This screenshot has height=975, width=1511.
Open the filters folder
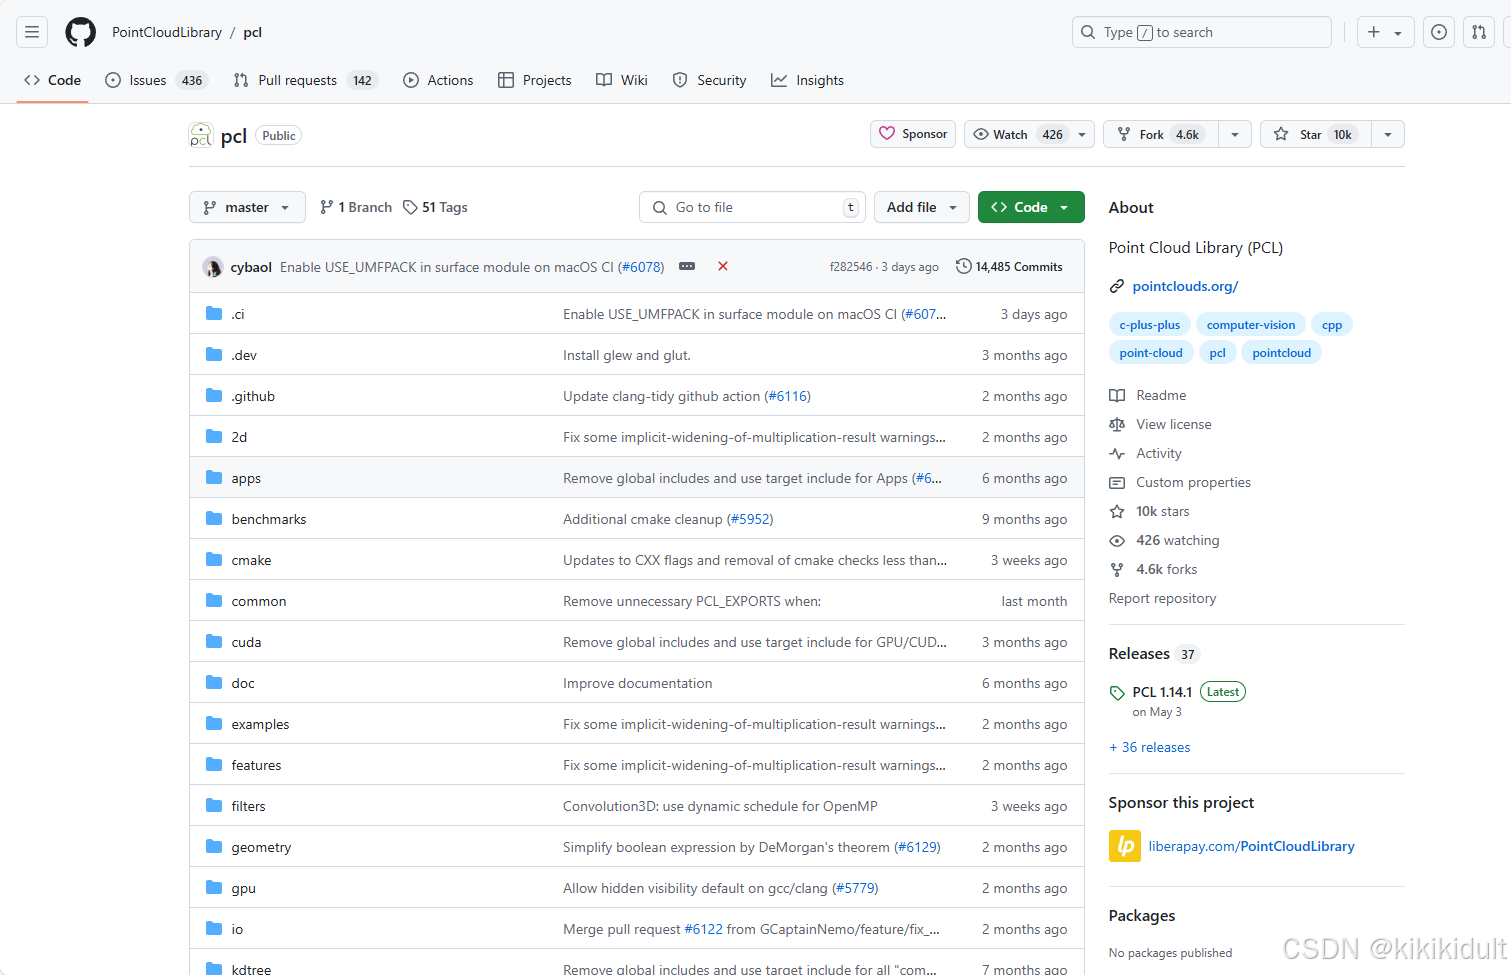248,807
